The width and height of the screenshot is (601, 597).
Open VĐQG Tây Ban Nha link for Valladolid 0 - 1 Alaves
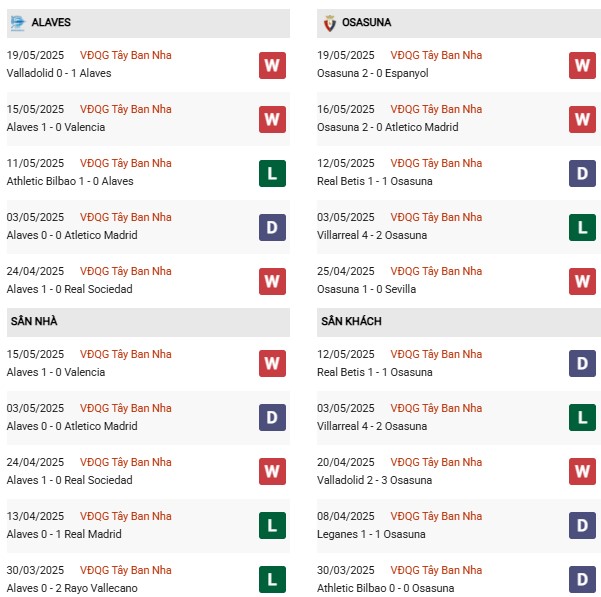tap(125, 55)
